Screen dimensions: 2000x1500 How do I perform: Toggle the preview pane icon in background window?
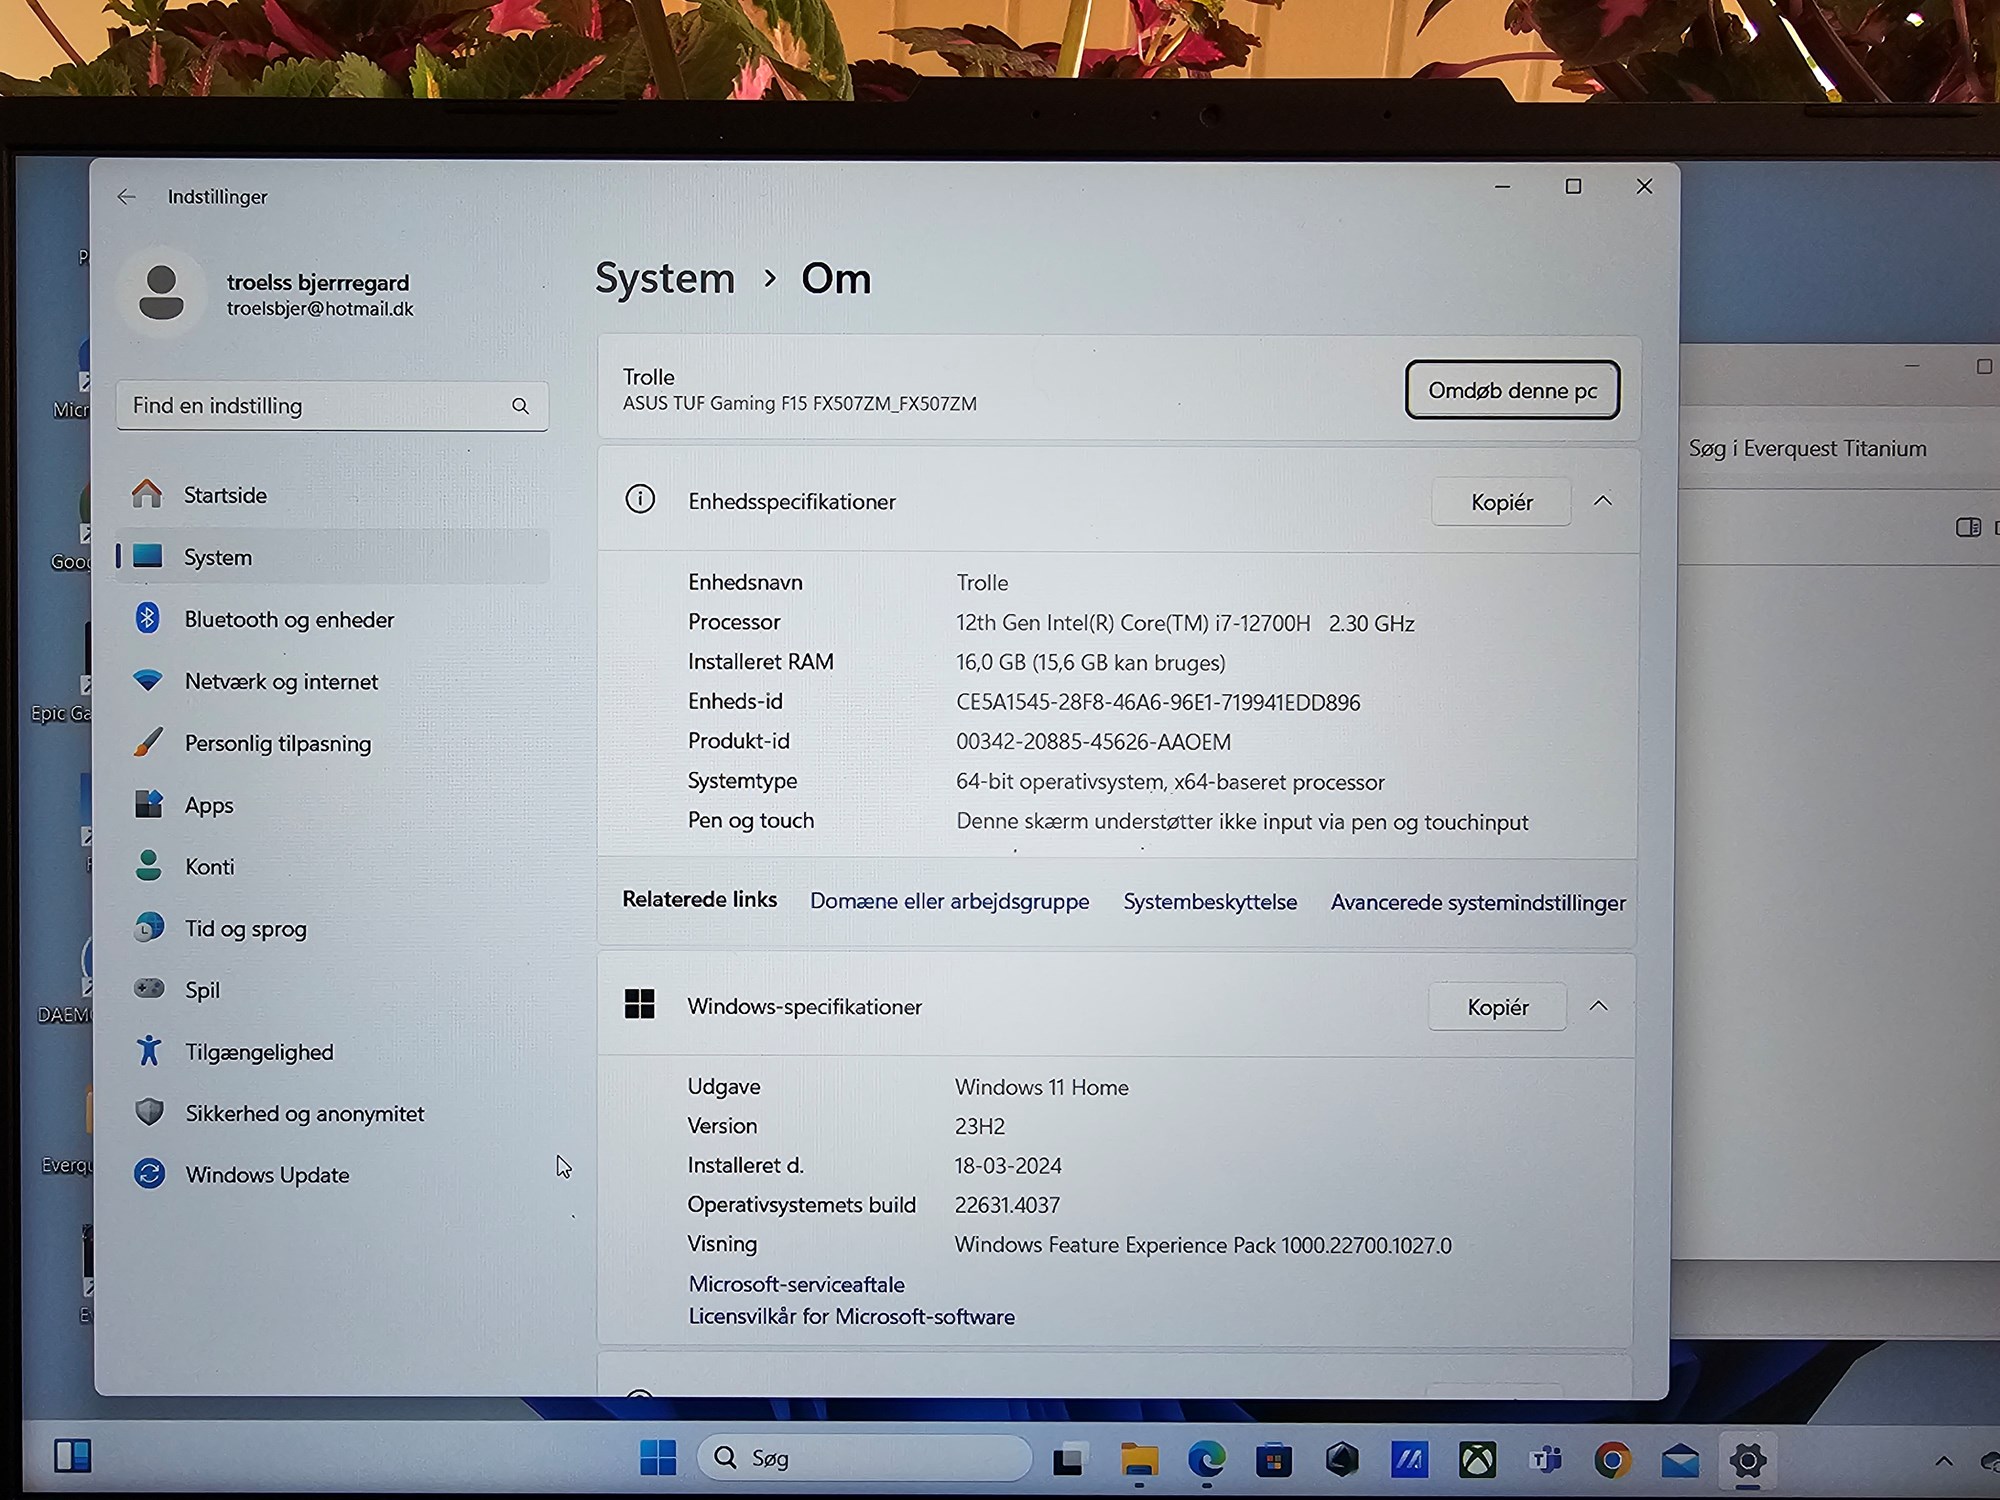click(1968, 527)
